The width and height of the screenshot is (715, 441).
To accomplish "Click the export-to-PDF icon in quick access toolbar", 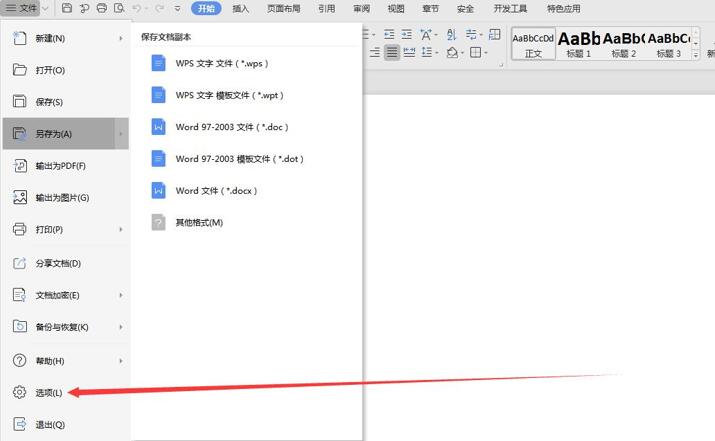I will click(84, 8).
